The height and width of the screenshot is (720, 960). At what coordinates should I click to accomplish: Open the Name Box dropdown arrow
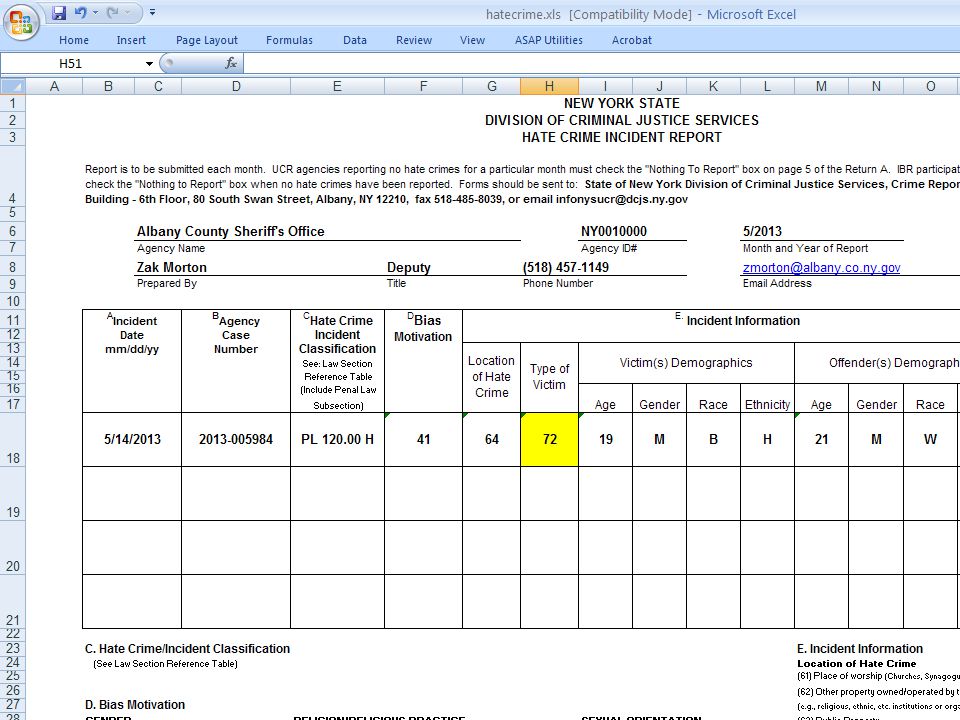click(x=149, y=64)
